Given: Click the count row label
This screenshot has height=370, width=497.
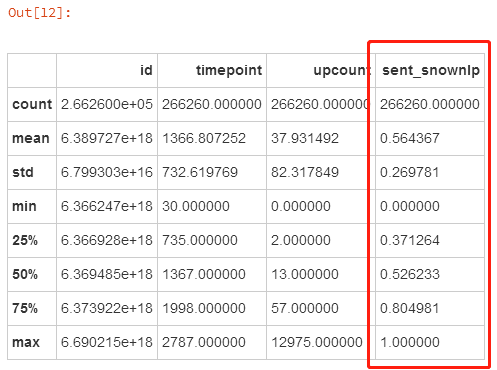Looking at the screenshot, I should pos(32,104).
